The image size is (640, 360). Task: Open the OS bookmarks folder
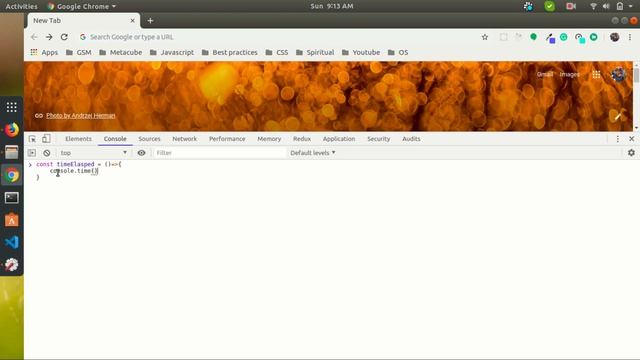click(398, 52)
